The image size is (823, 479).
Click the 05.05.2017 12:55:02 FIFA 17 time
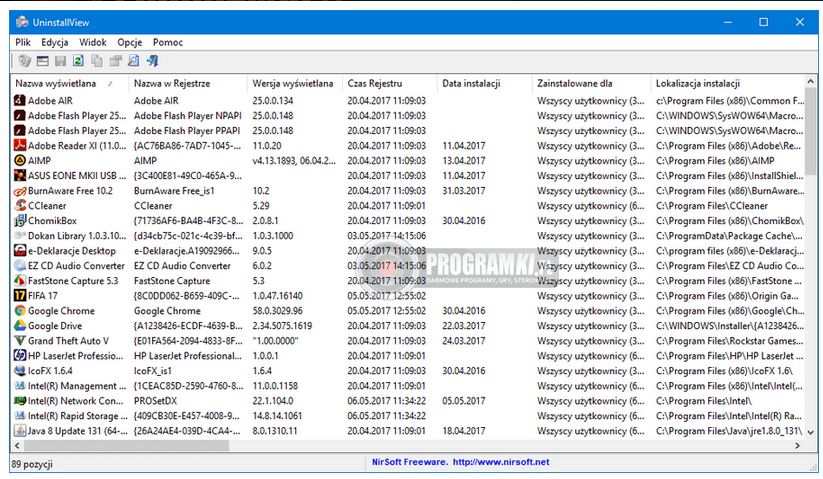point(386,296)
